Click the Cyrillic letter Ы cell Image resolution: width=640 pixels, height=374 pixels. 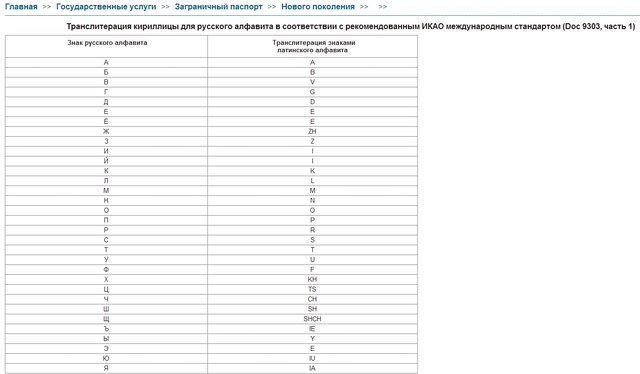click(107, 339)
